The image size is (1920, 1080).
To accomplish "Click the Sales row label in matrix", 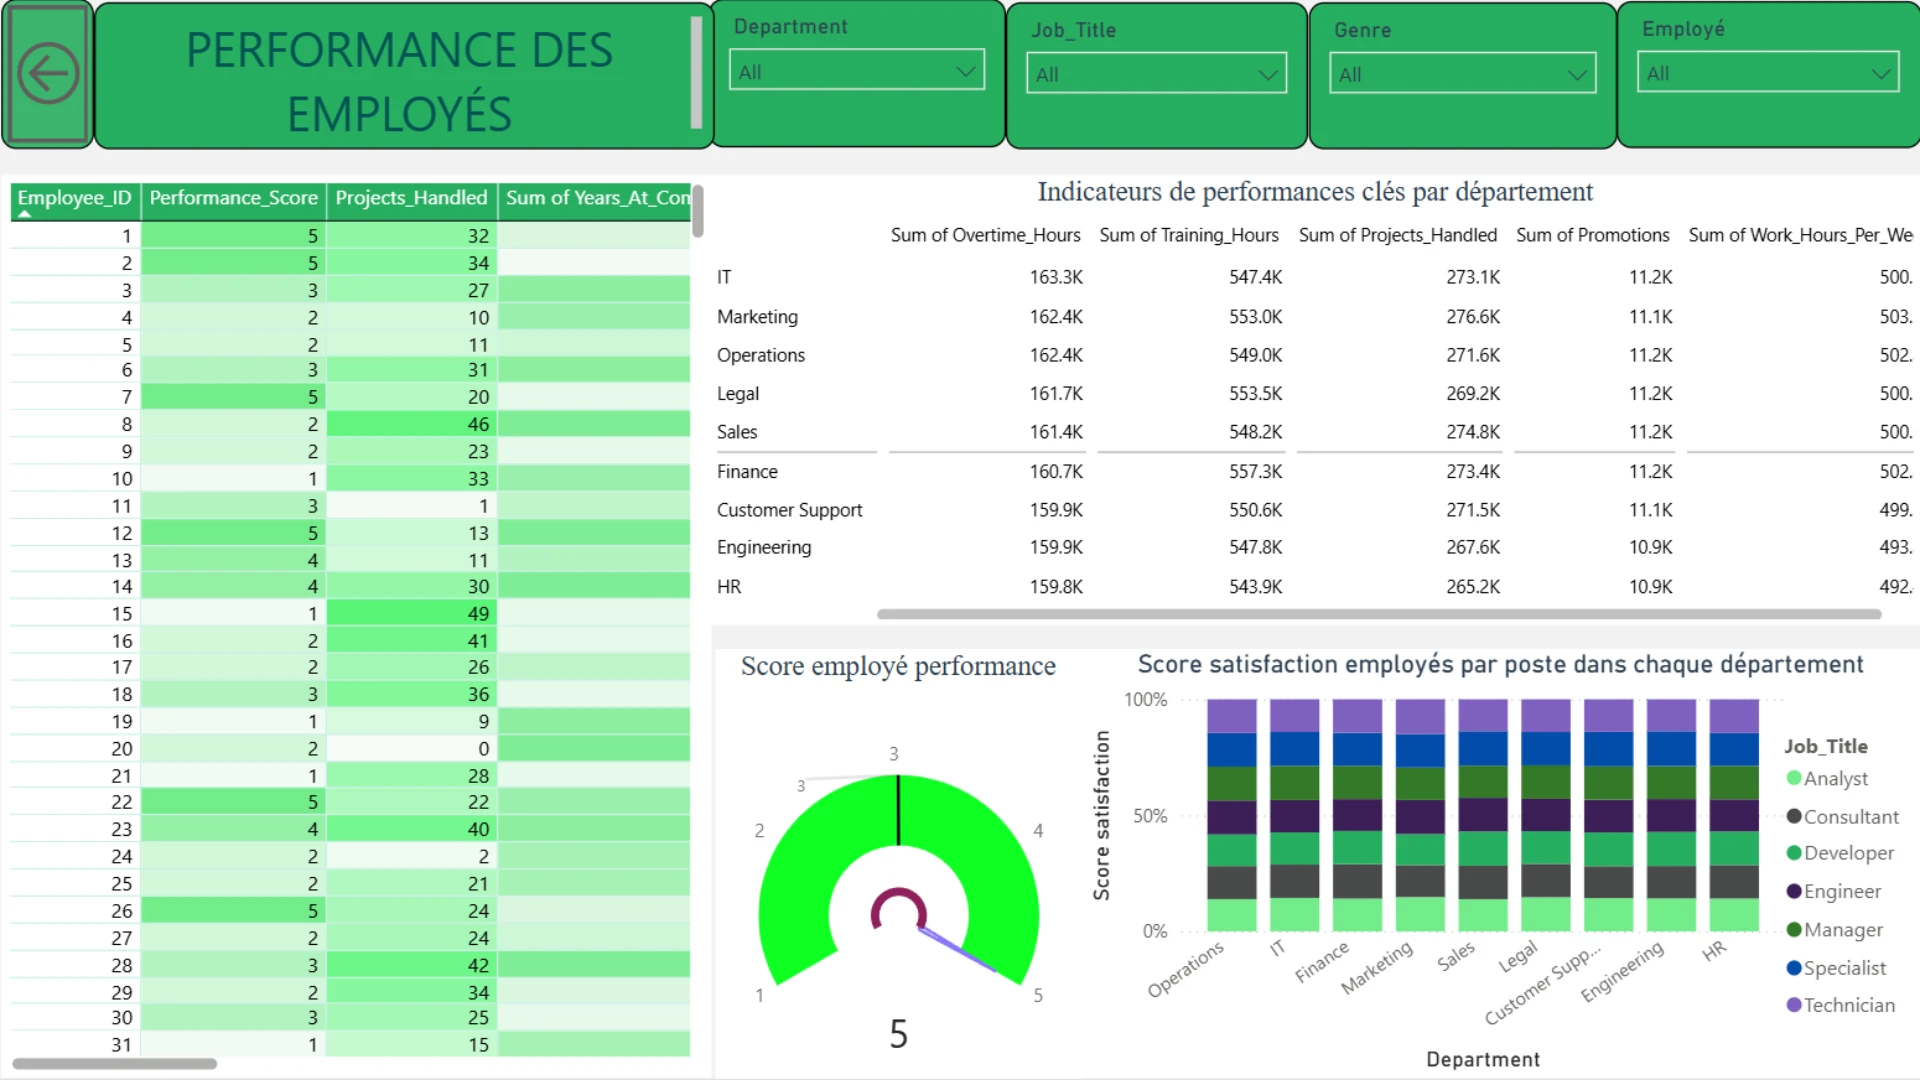I will (737, 432).
